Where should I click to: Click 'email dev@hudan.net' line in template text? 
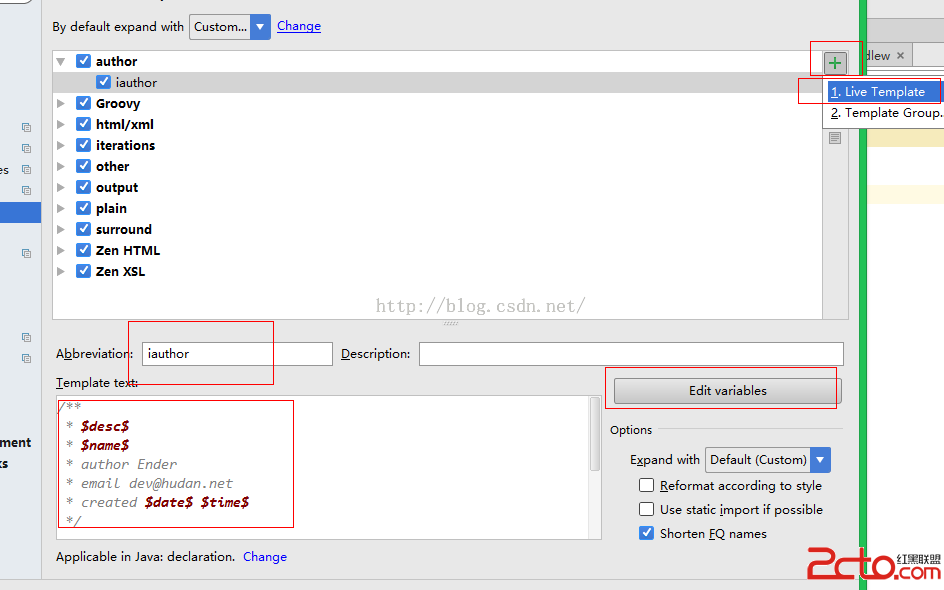point(157,483)
